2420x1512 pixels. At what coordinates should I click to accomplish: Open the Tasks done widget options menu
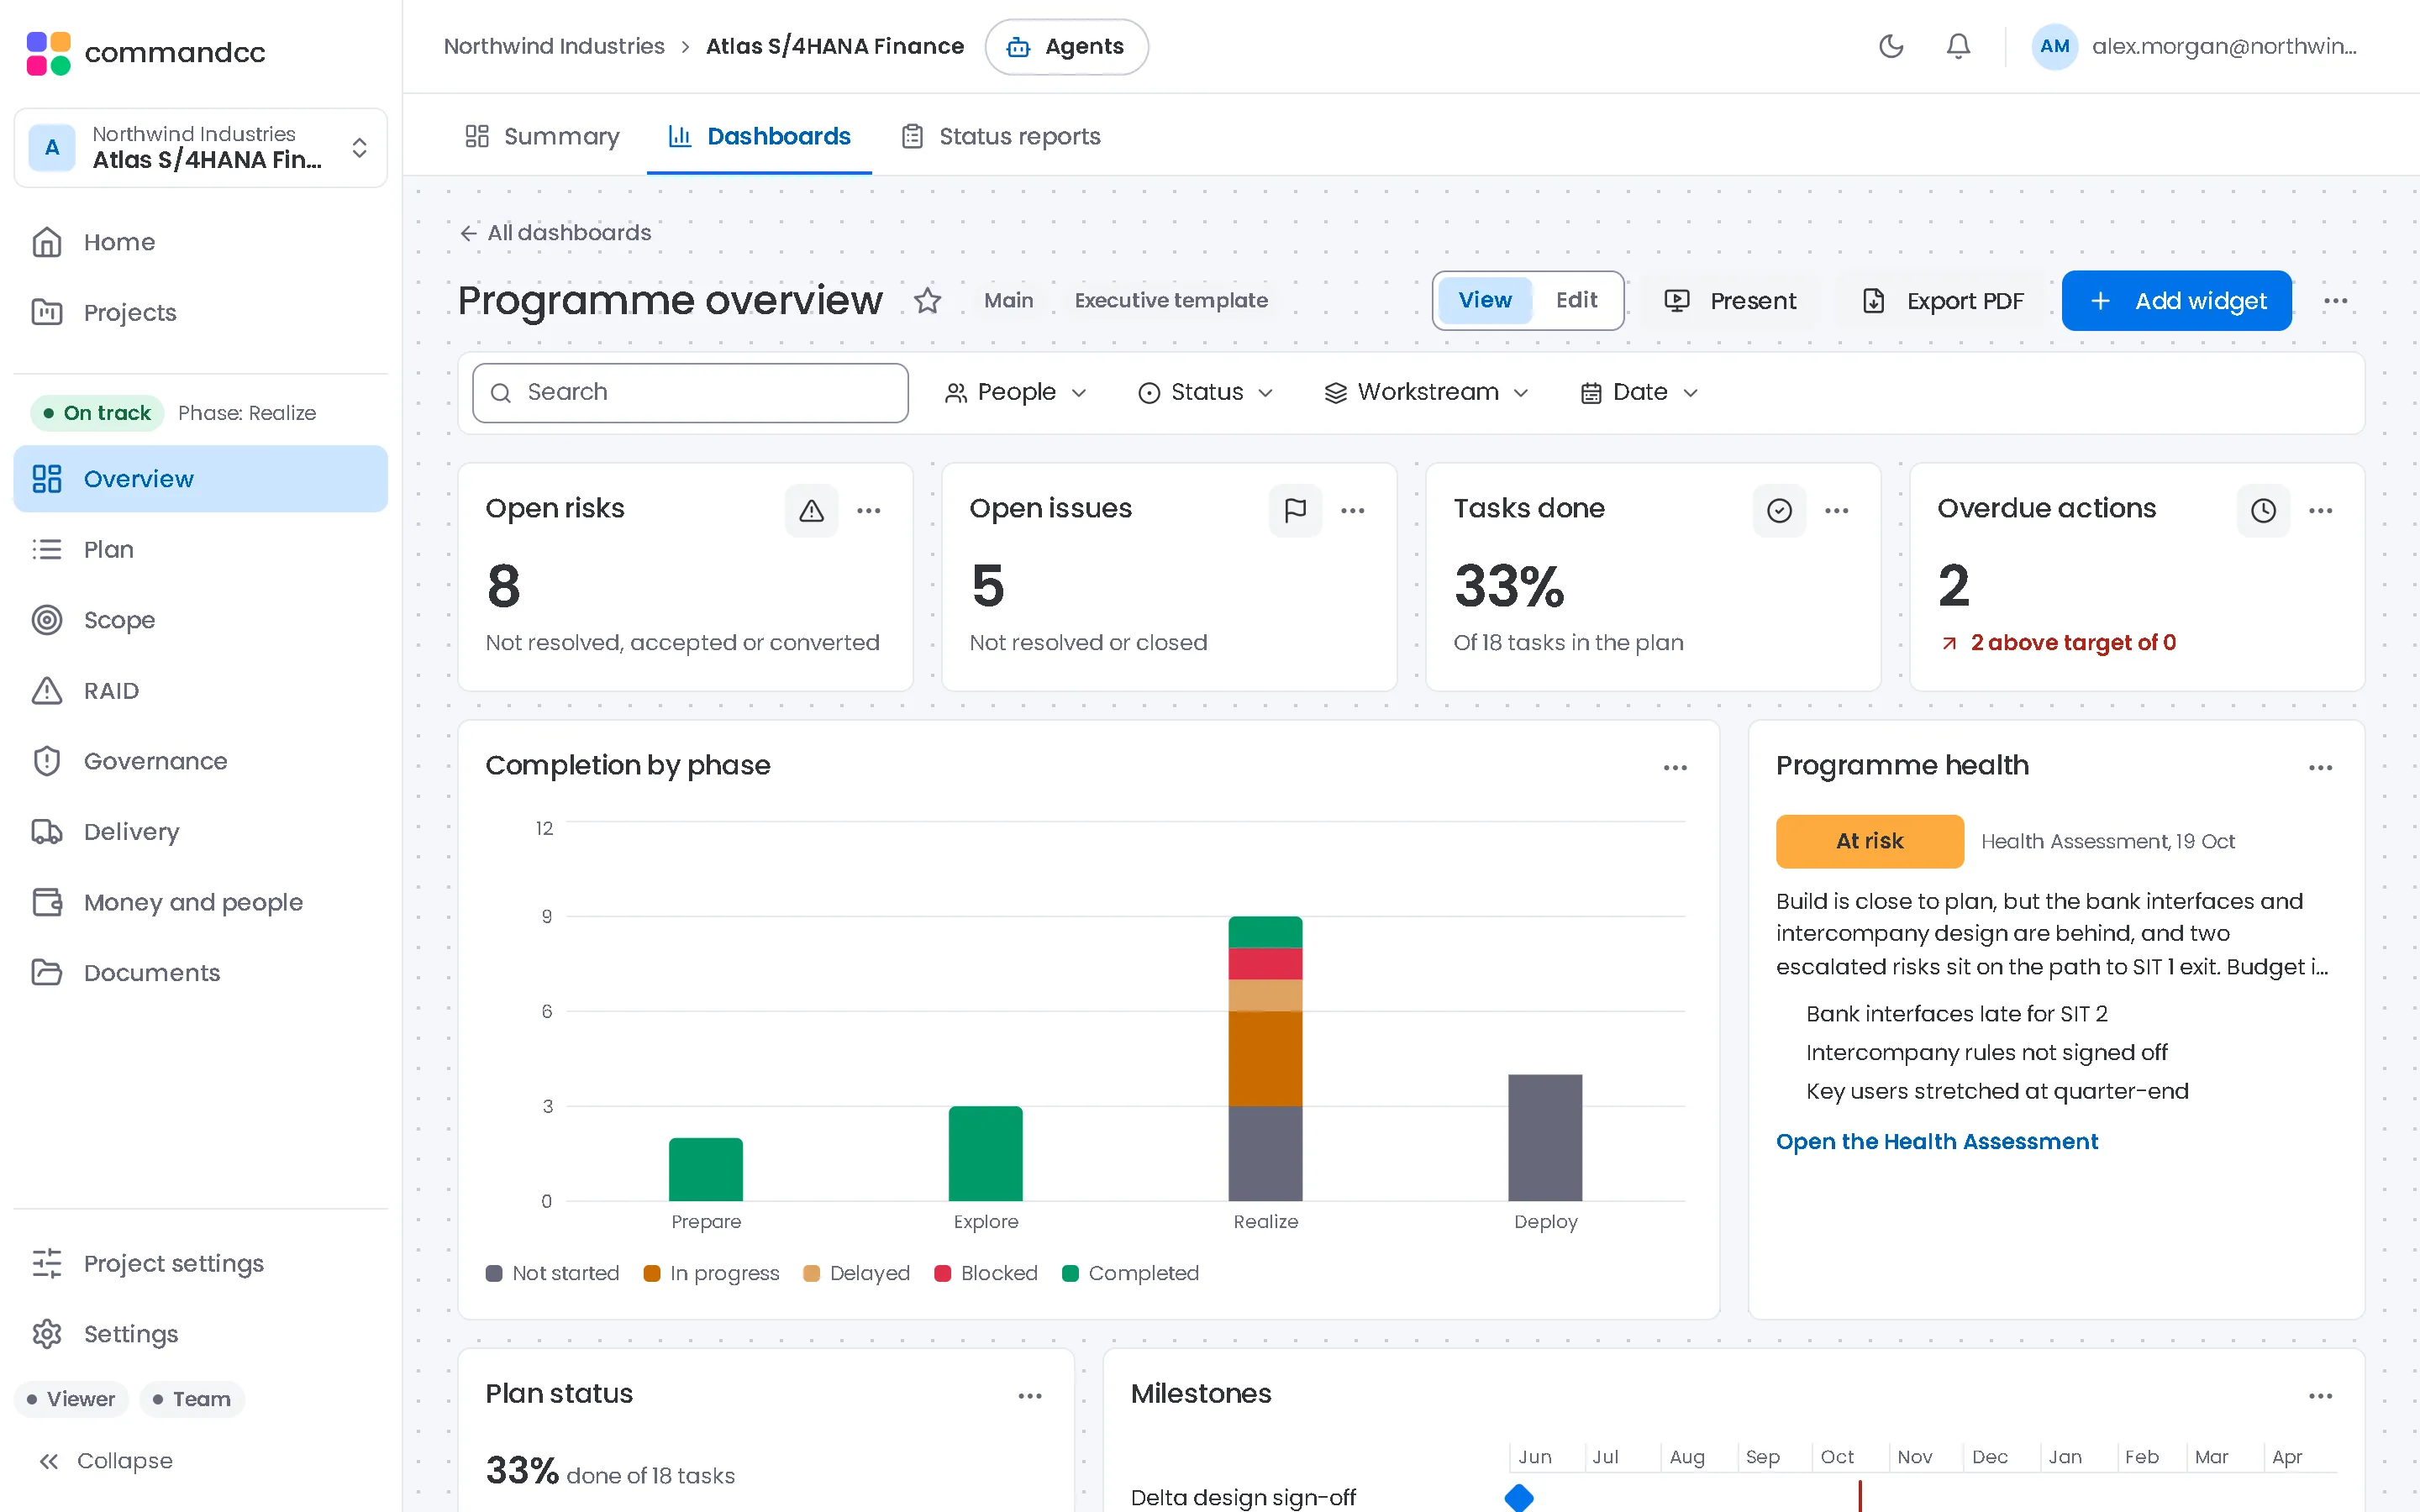[x=1837, y=510]
